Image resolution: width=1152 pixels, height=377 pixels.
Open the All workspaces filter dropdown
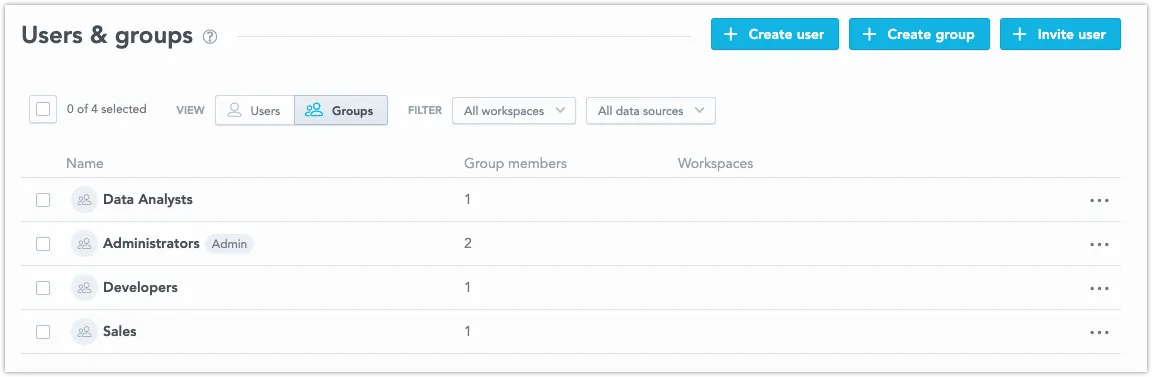(514, 111)
